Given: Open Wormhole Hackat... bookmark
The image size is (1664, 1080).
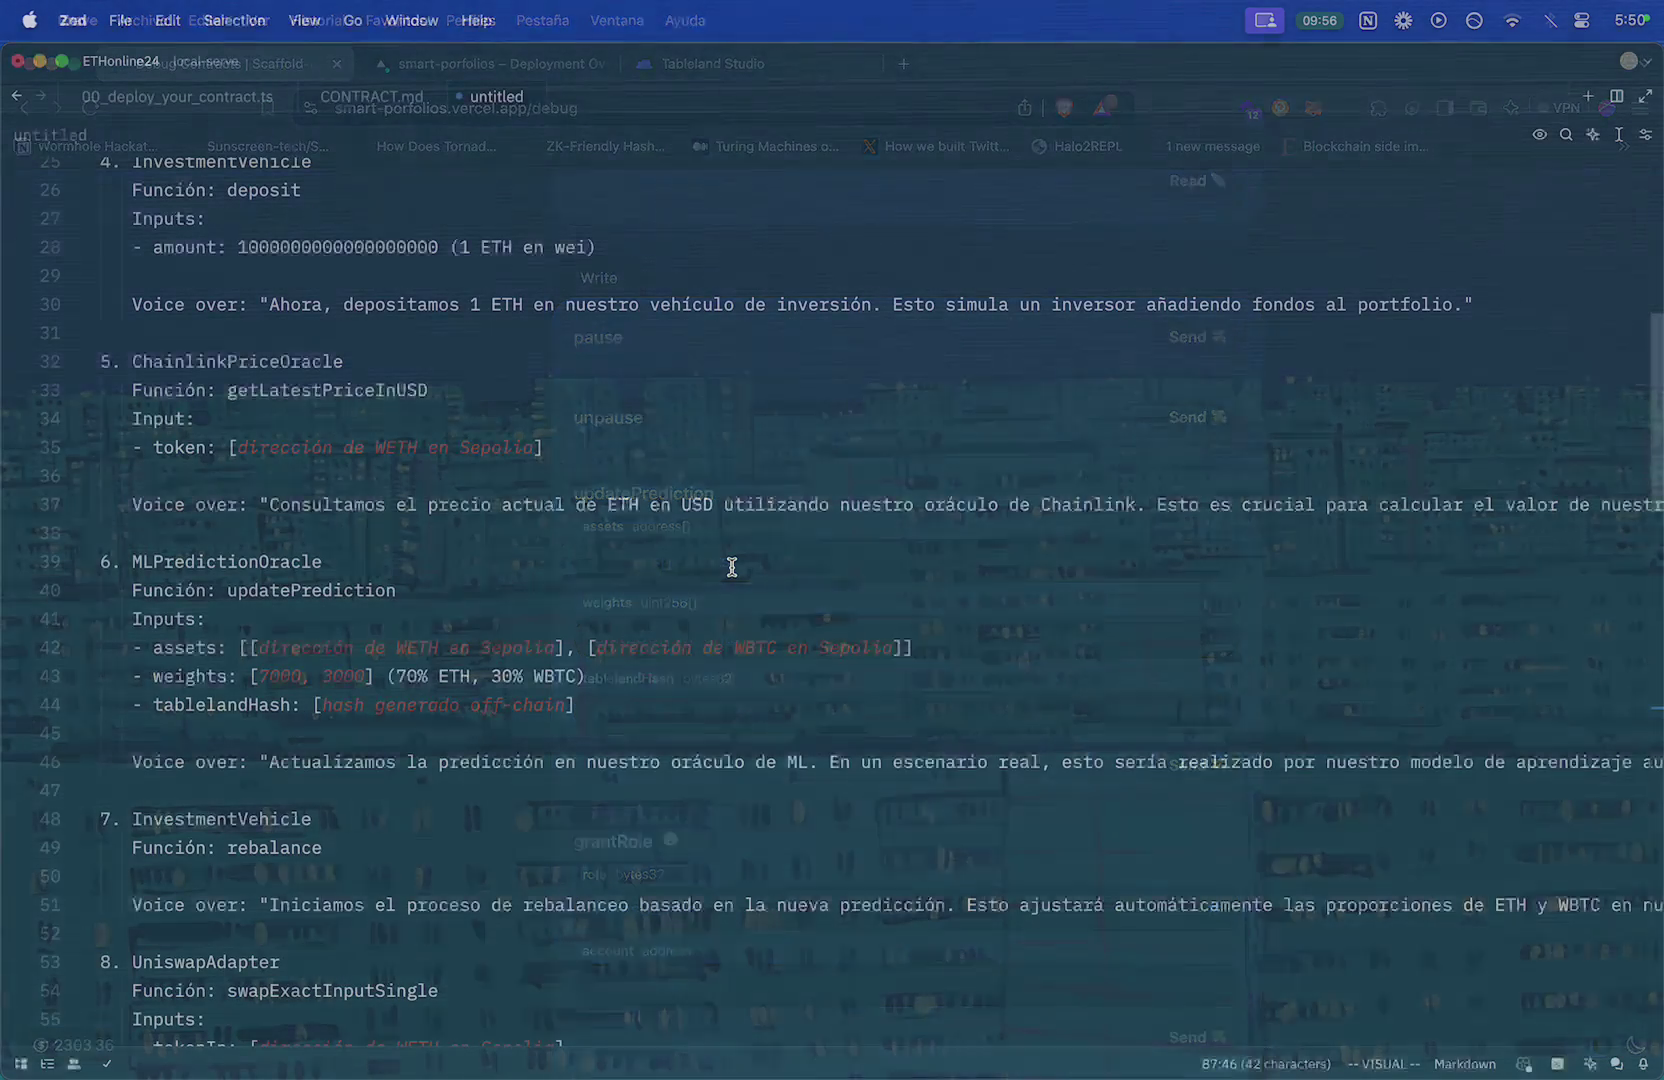Looking at the screenshot, I should [x=88, y=147].
